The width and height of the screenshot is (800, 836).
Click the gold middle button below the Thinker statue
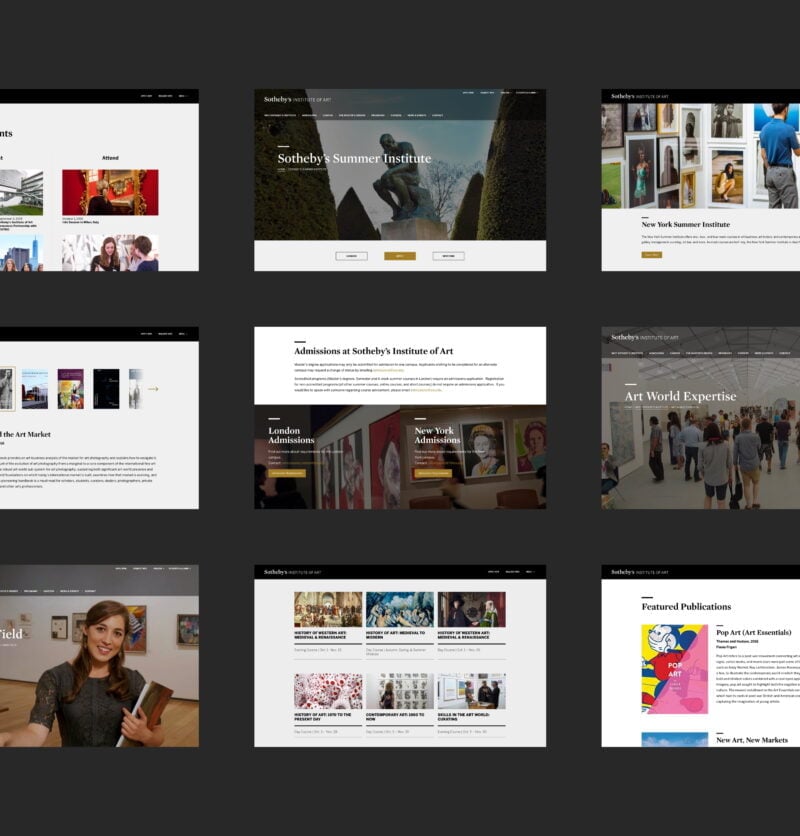coord(399,256)
